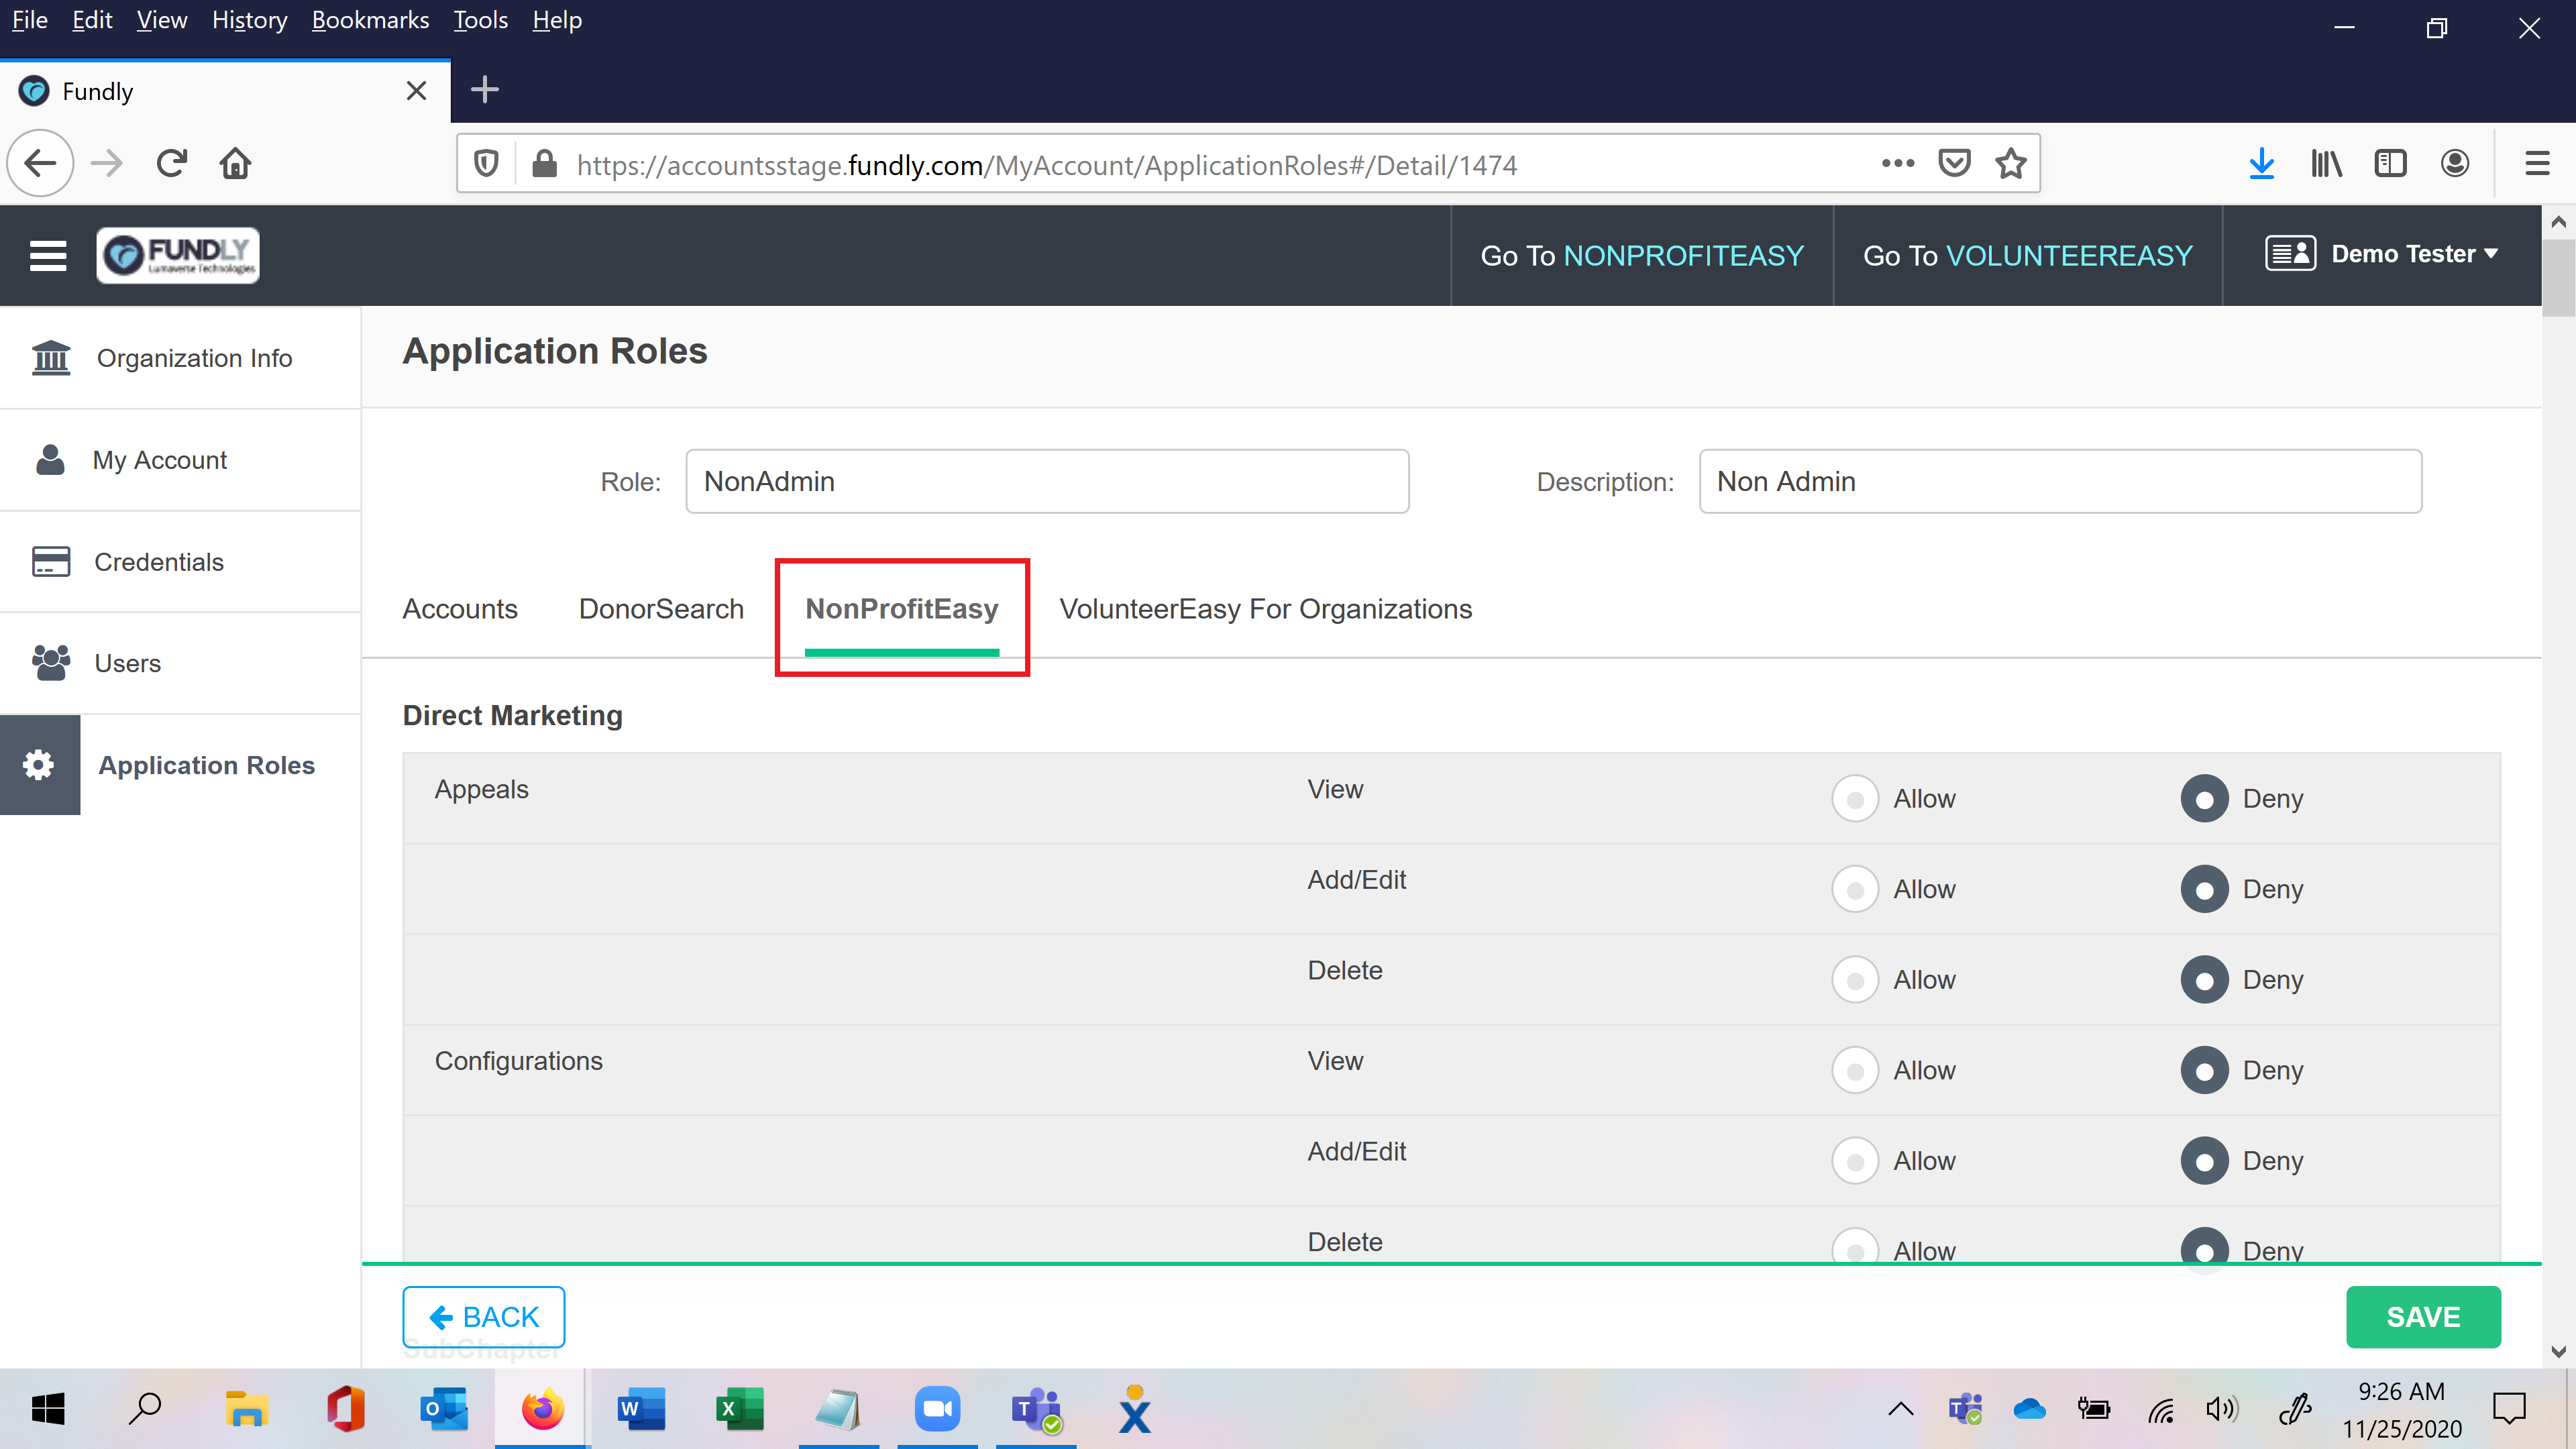Show hidden system tray icons
The width and height of the screenshot is (2576, 1449).
click(x=1900, y=1409)
